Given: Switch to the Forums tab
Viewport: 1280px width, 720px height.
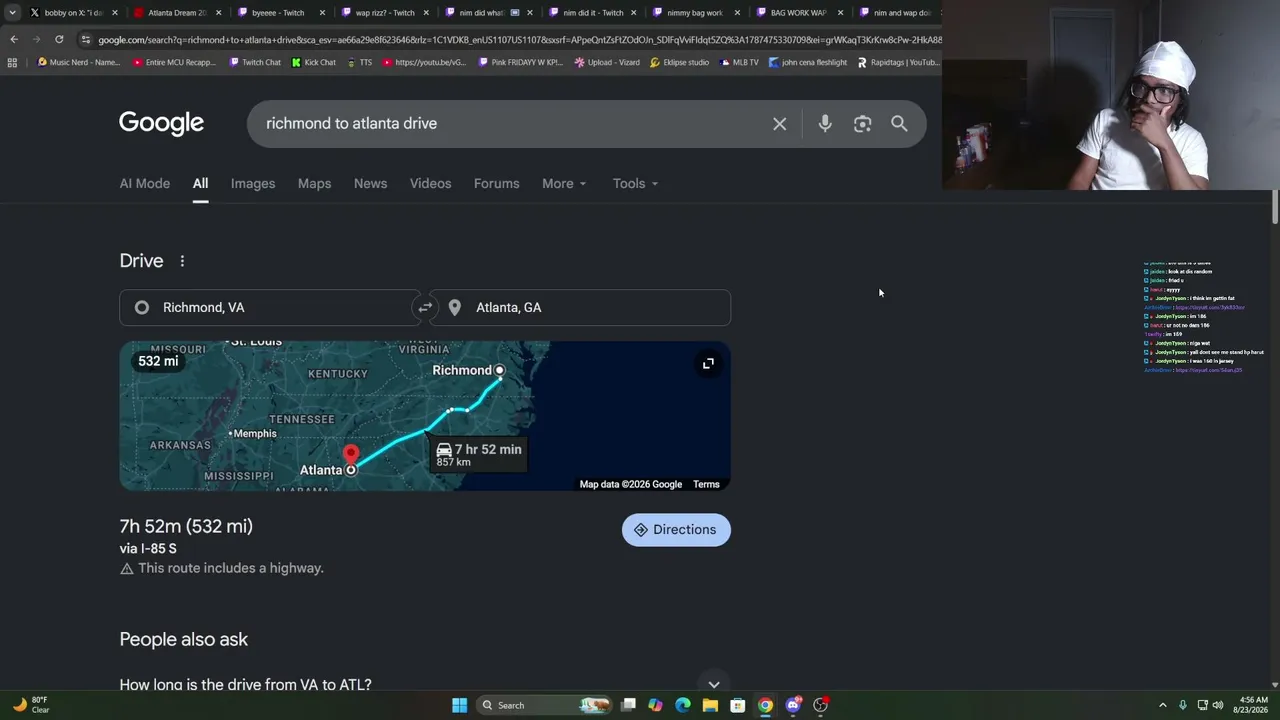Looking at the screenshot, I should (x=496, y=184).
